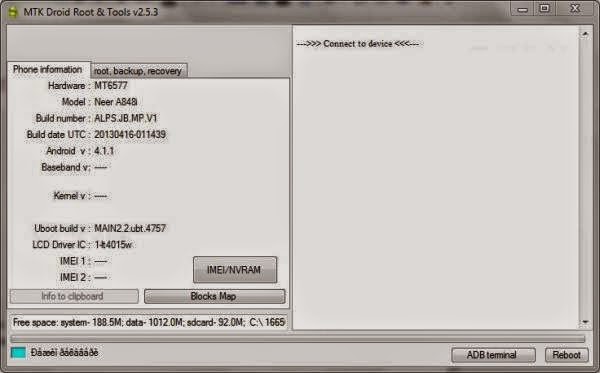Click the cyan connection status indicator

tap(18, 352)
